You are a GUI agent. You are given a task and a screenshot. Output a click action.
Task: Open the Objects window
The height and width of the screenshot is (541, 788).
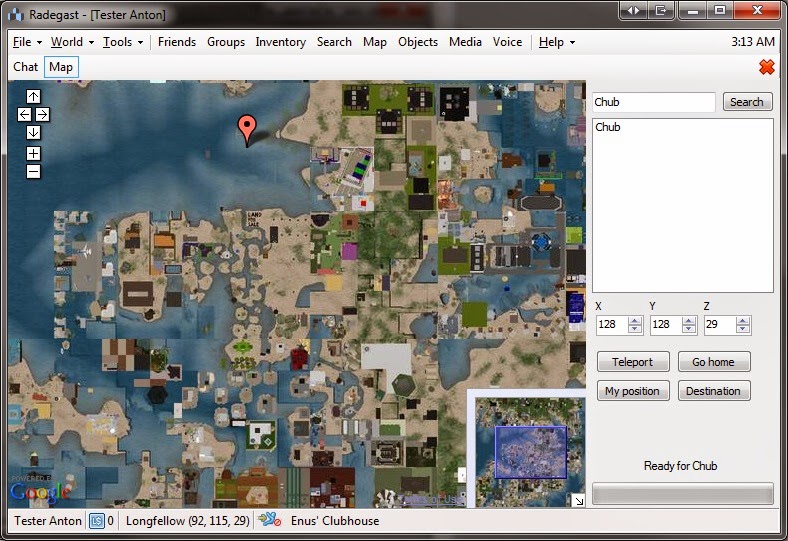coord(418,42)
